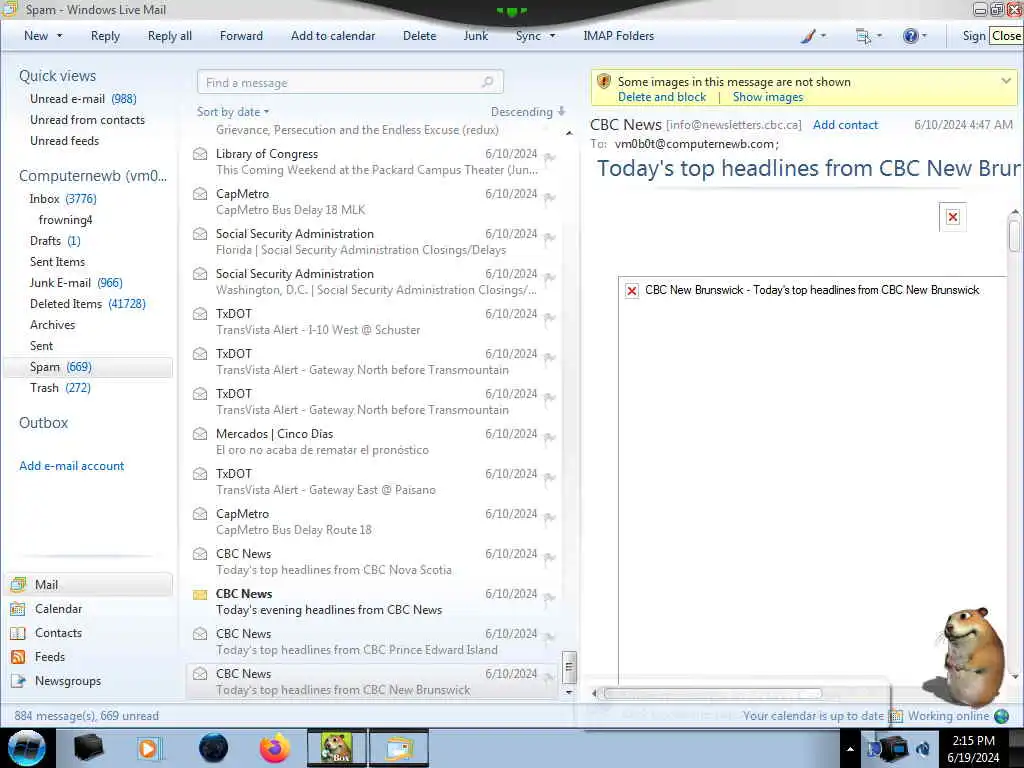The width and height of the screenshot is (1024, 768).
Task: Click Sign in button
Action: tap(974, 36)
